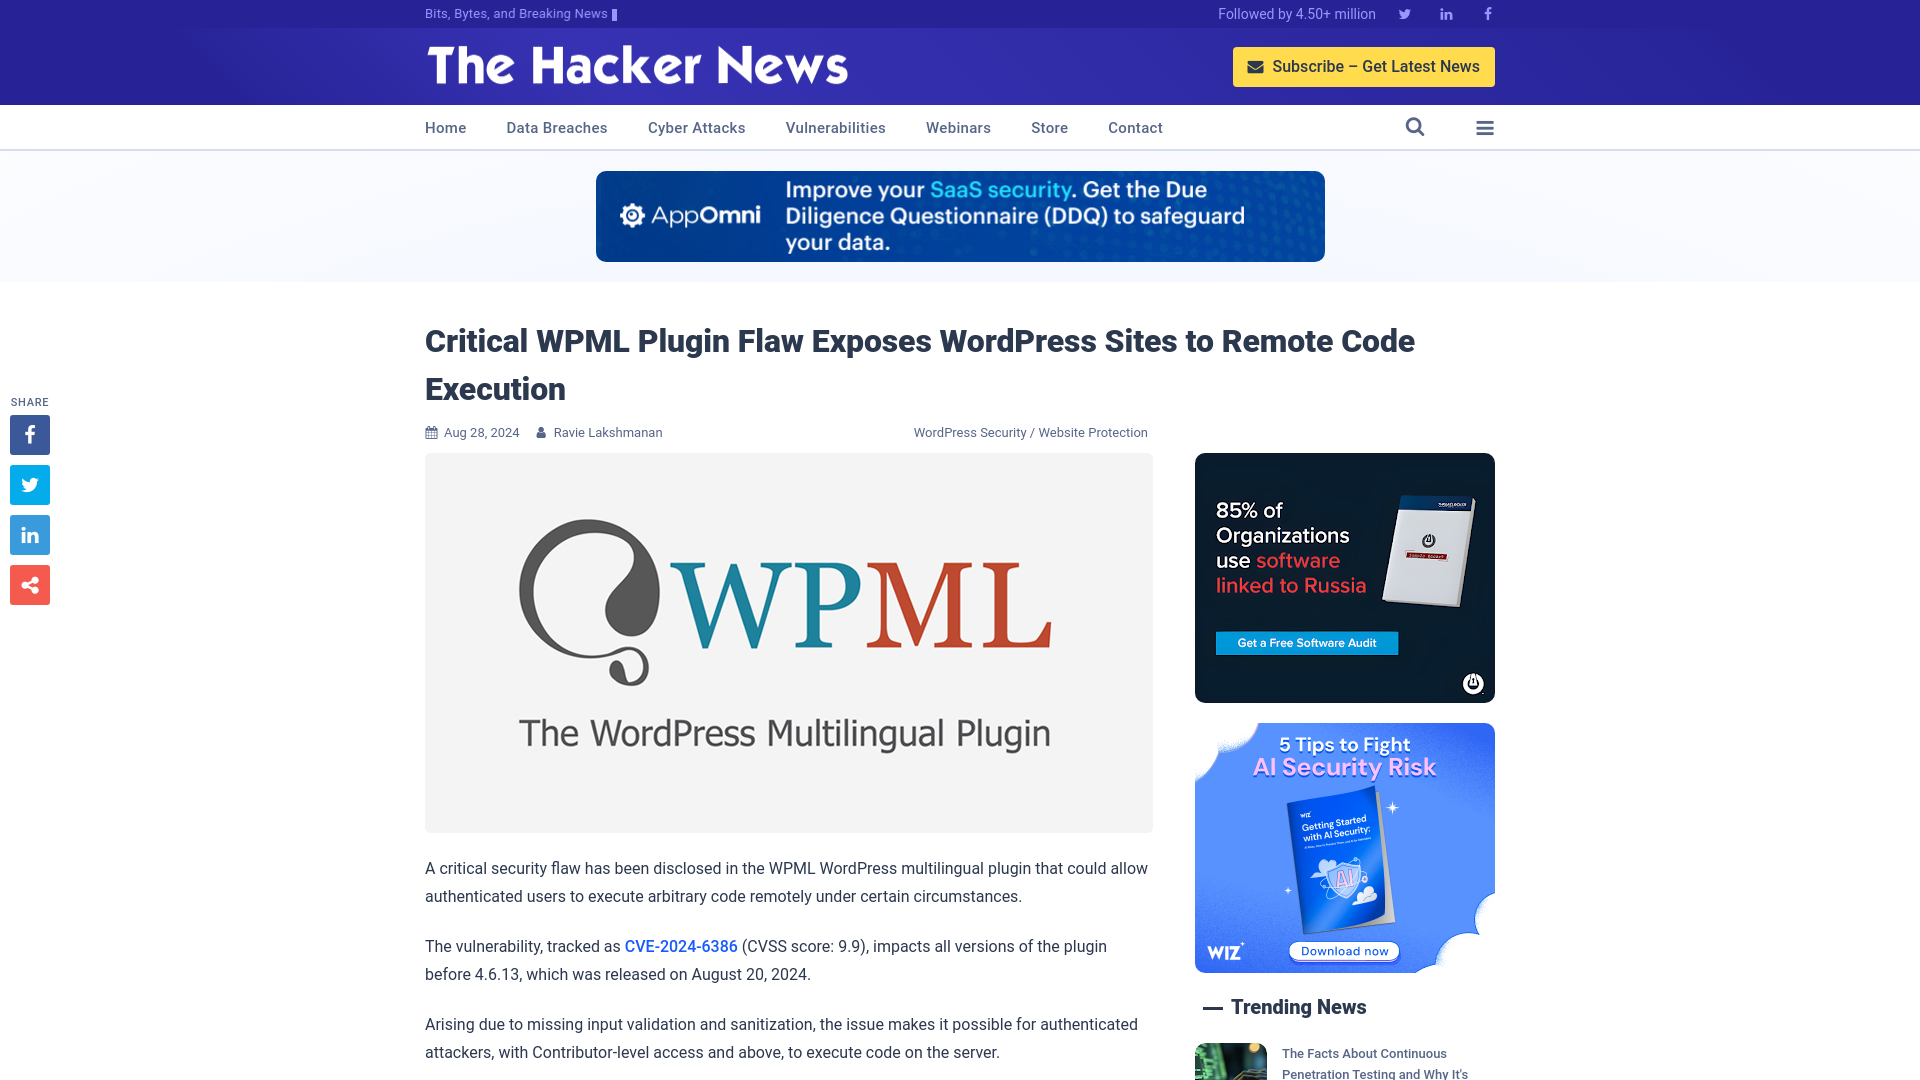This screenshot has height=1080, width=1920.
Task: Click the Store menu navigation item
Action: tap(1048, 127)
